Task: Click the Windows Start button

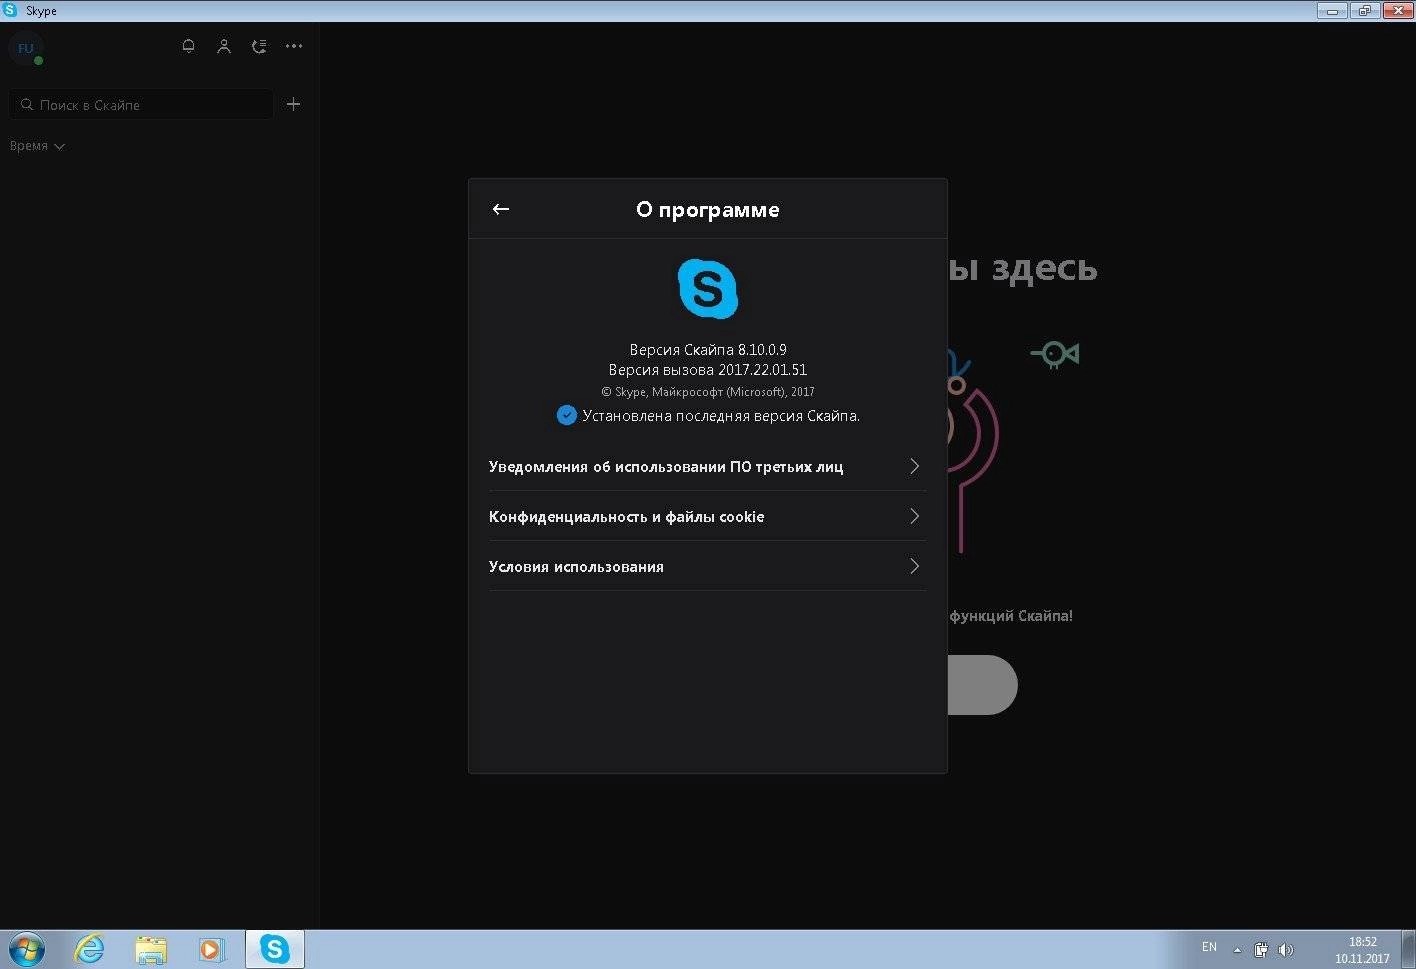Action: click(x=26, y=948)
